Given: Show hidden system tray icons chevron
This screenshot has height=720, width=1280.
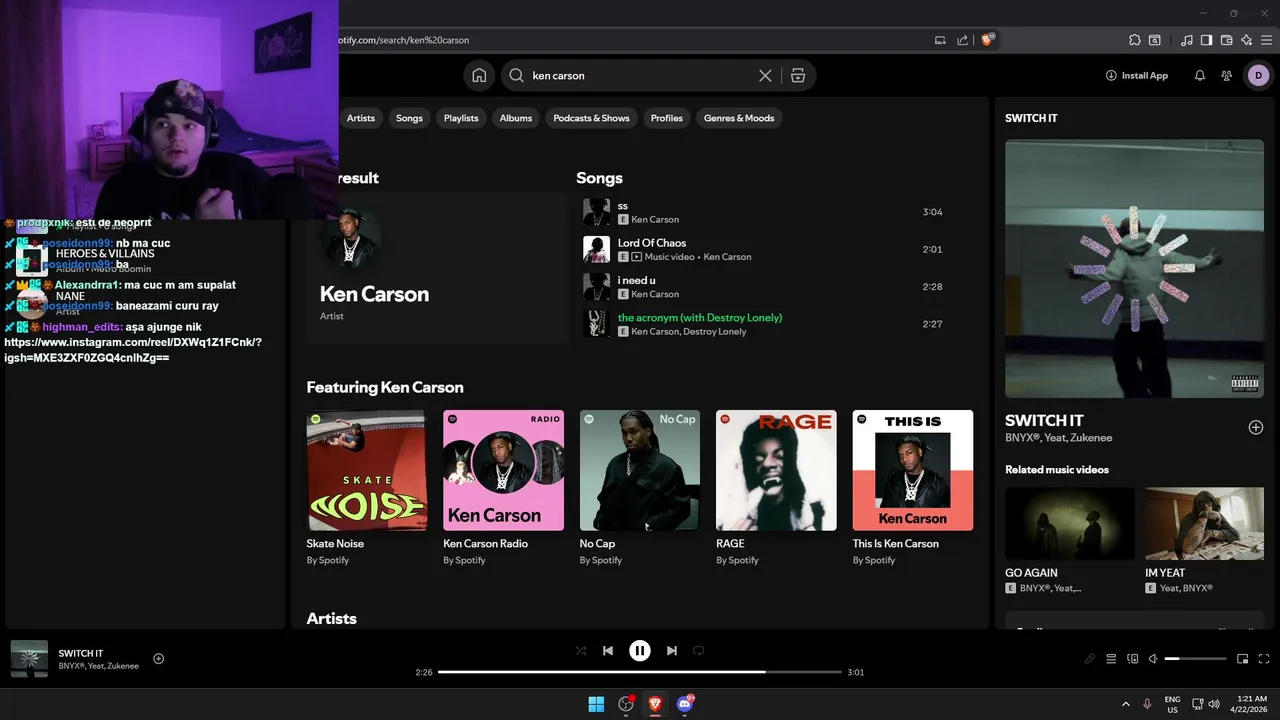Looking at the screenshot, I should (1126, 704).
